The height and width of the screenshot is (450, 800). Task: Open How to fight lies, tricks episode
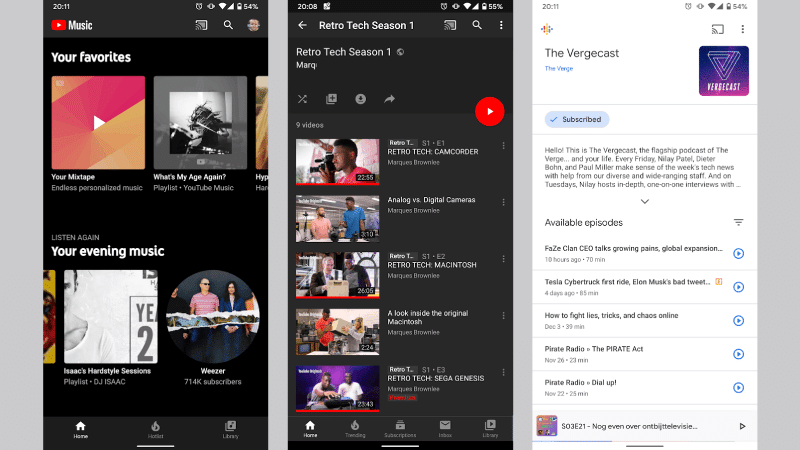coord(611,315)
